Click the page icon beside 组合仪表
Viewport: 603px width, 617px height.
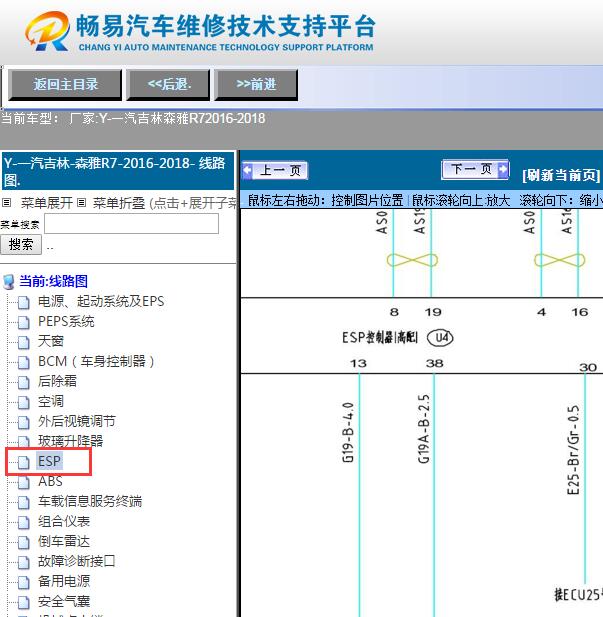tap(24, 522)
